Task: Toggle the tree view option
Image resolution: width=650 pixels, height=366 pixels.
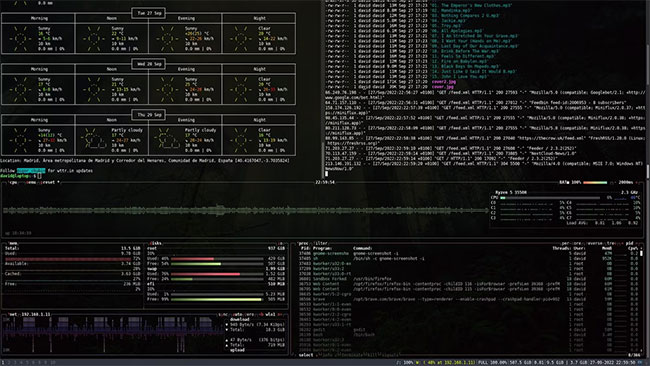Action: tap(611, 243)
